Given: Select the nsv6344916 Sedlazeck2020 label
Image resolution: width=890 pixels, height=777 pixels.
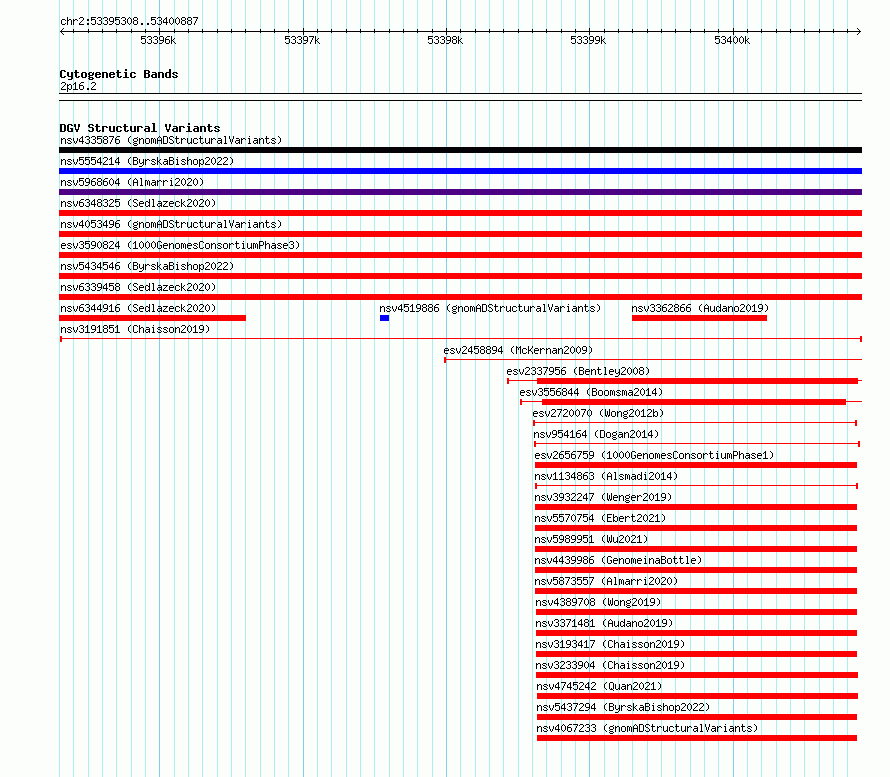Looking at the screenshot, I should coord(138,308).
